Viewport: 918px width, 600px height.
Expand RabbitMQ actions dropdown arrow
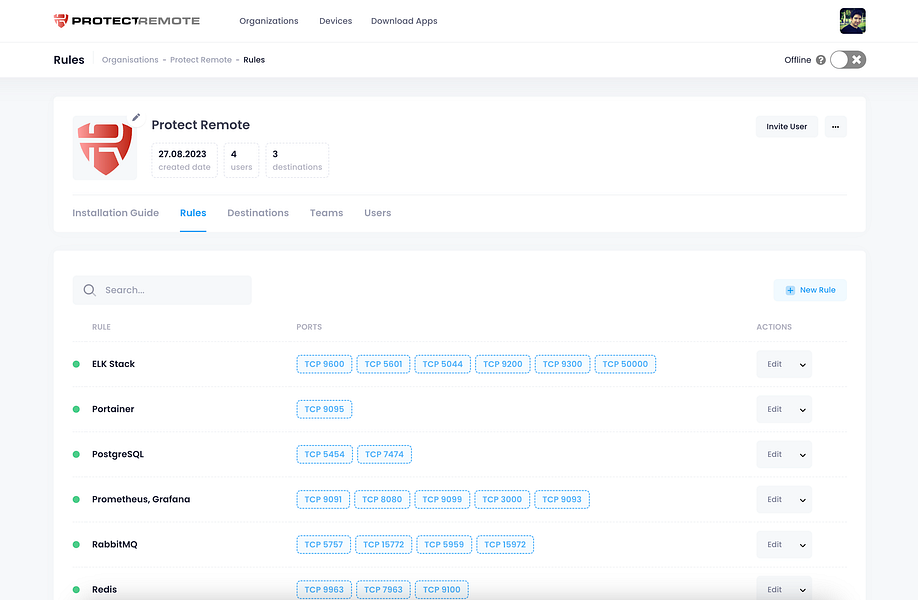803,545
